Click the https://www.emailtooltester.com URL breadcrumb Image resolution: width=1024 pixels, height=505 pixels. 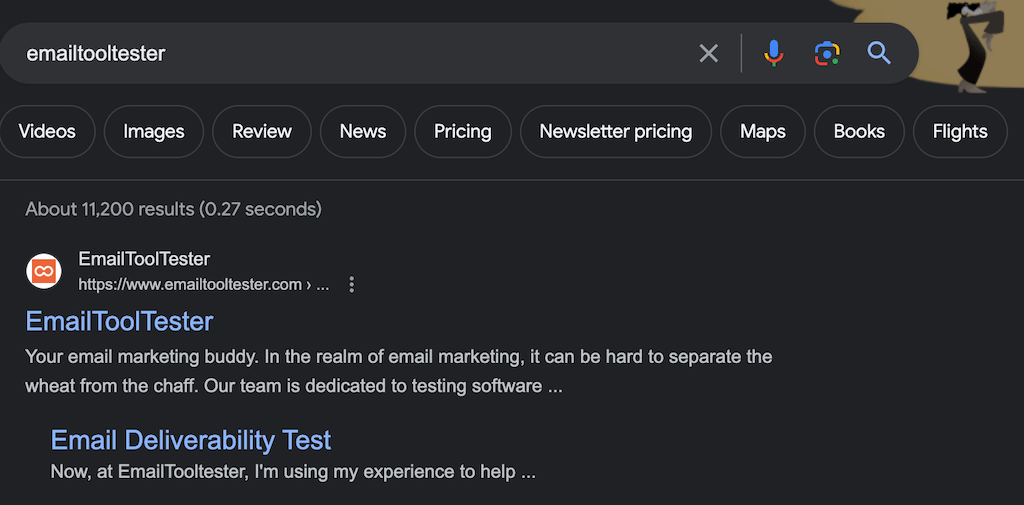(x=204, y=285)
